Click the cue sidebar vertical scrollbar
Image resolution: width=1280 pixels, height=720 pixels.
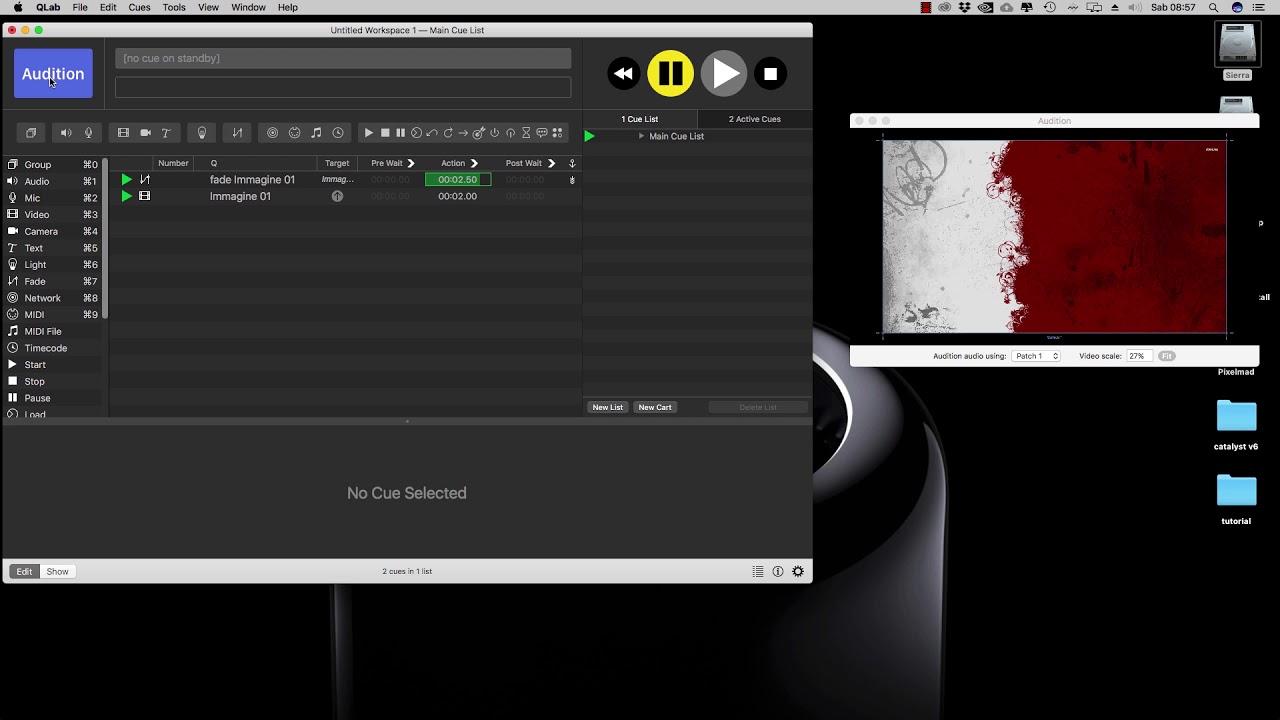pos(105,238)
